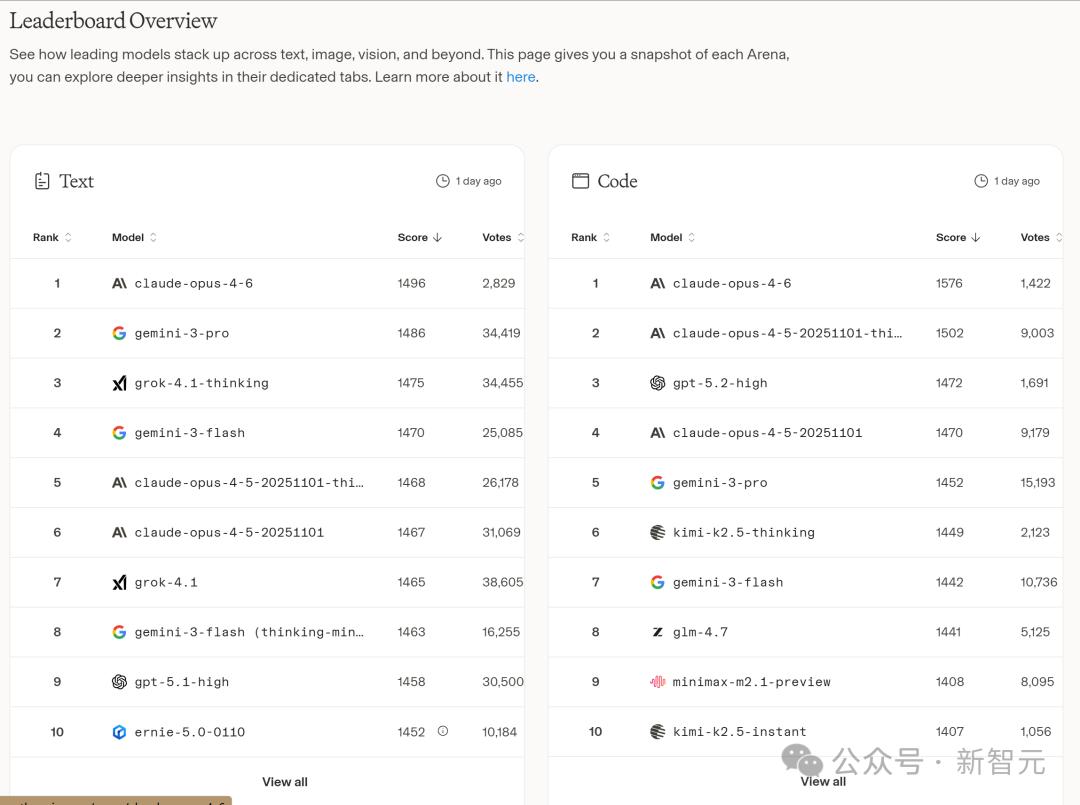Screen dimensions: 1080x805
Task: Click xAI logo beside grok-4.1 row
Action: (119, 583)
